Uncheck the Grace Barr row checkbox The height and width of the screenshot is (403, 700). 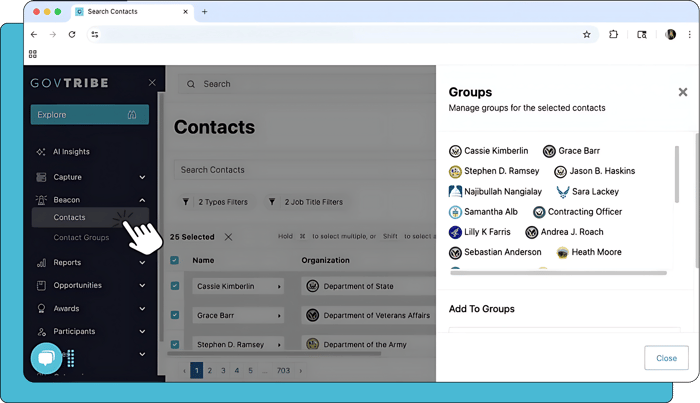[x=175, y=314]
